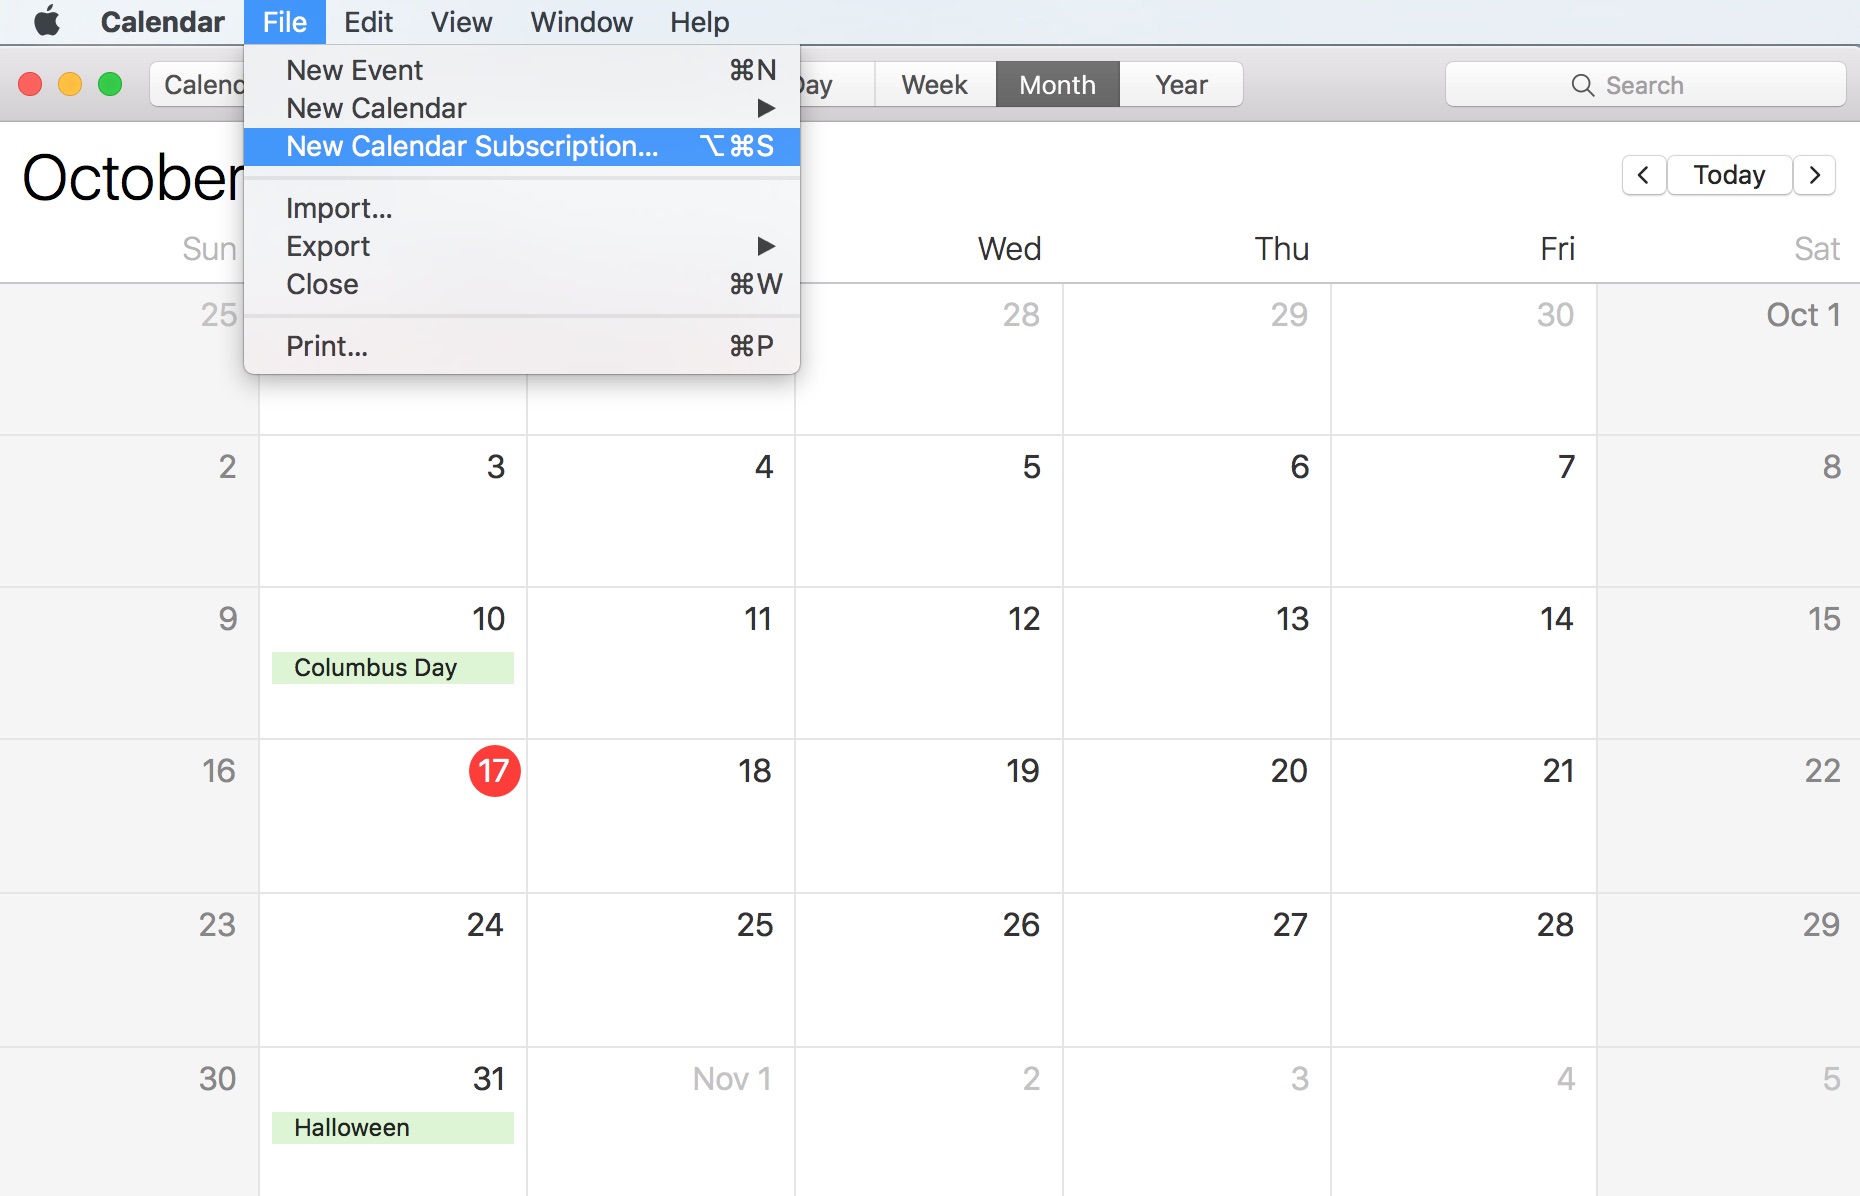
Task: Choose New Event from File menu
Action: pyautogui.click(x=521, y=70)
